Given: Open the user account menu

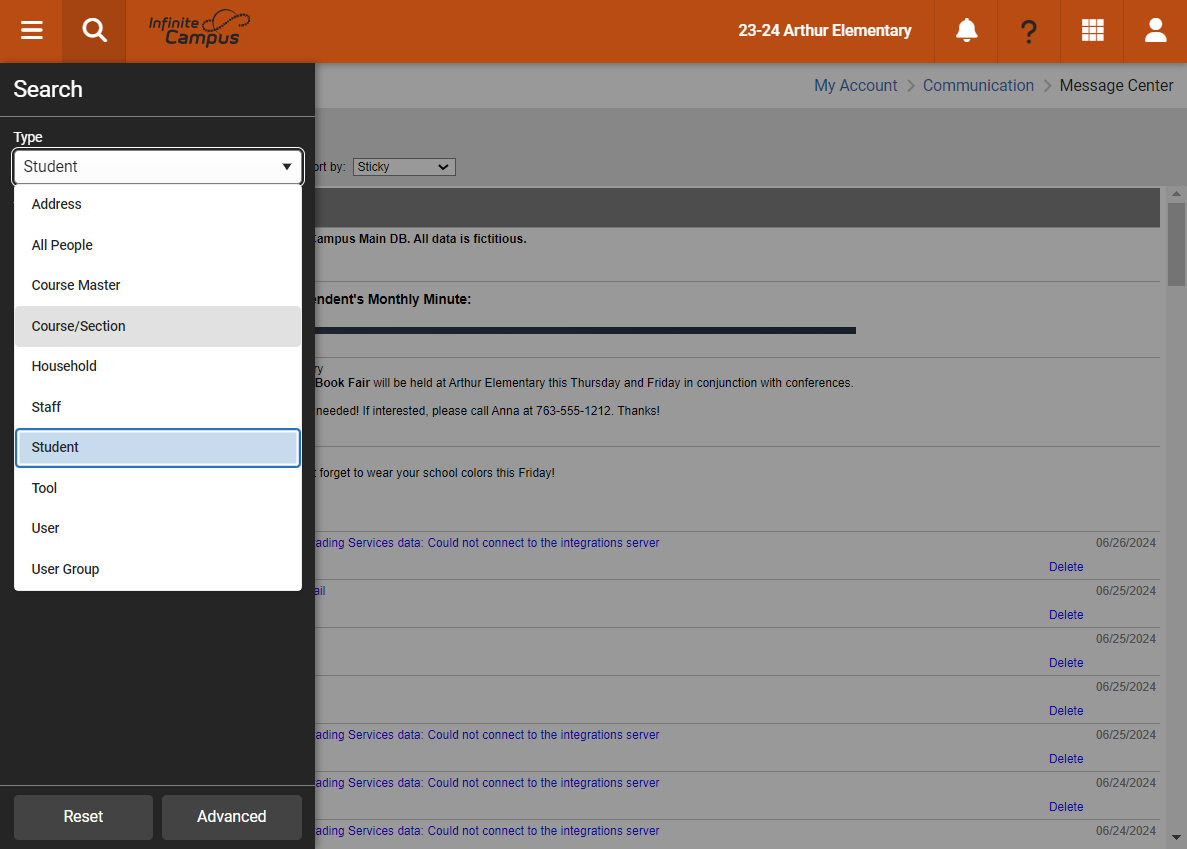Looking at the screenshot, I should coord(1155,31).
